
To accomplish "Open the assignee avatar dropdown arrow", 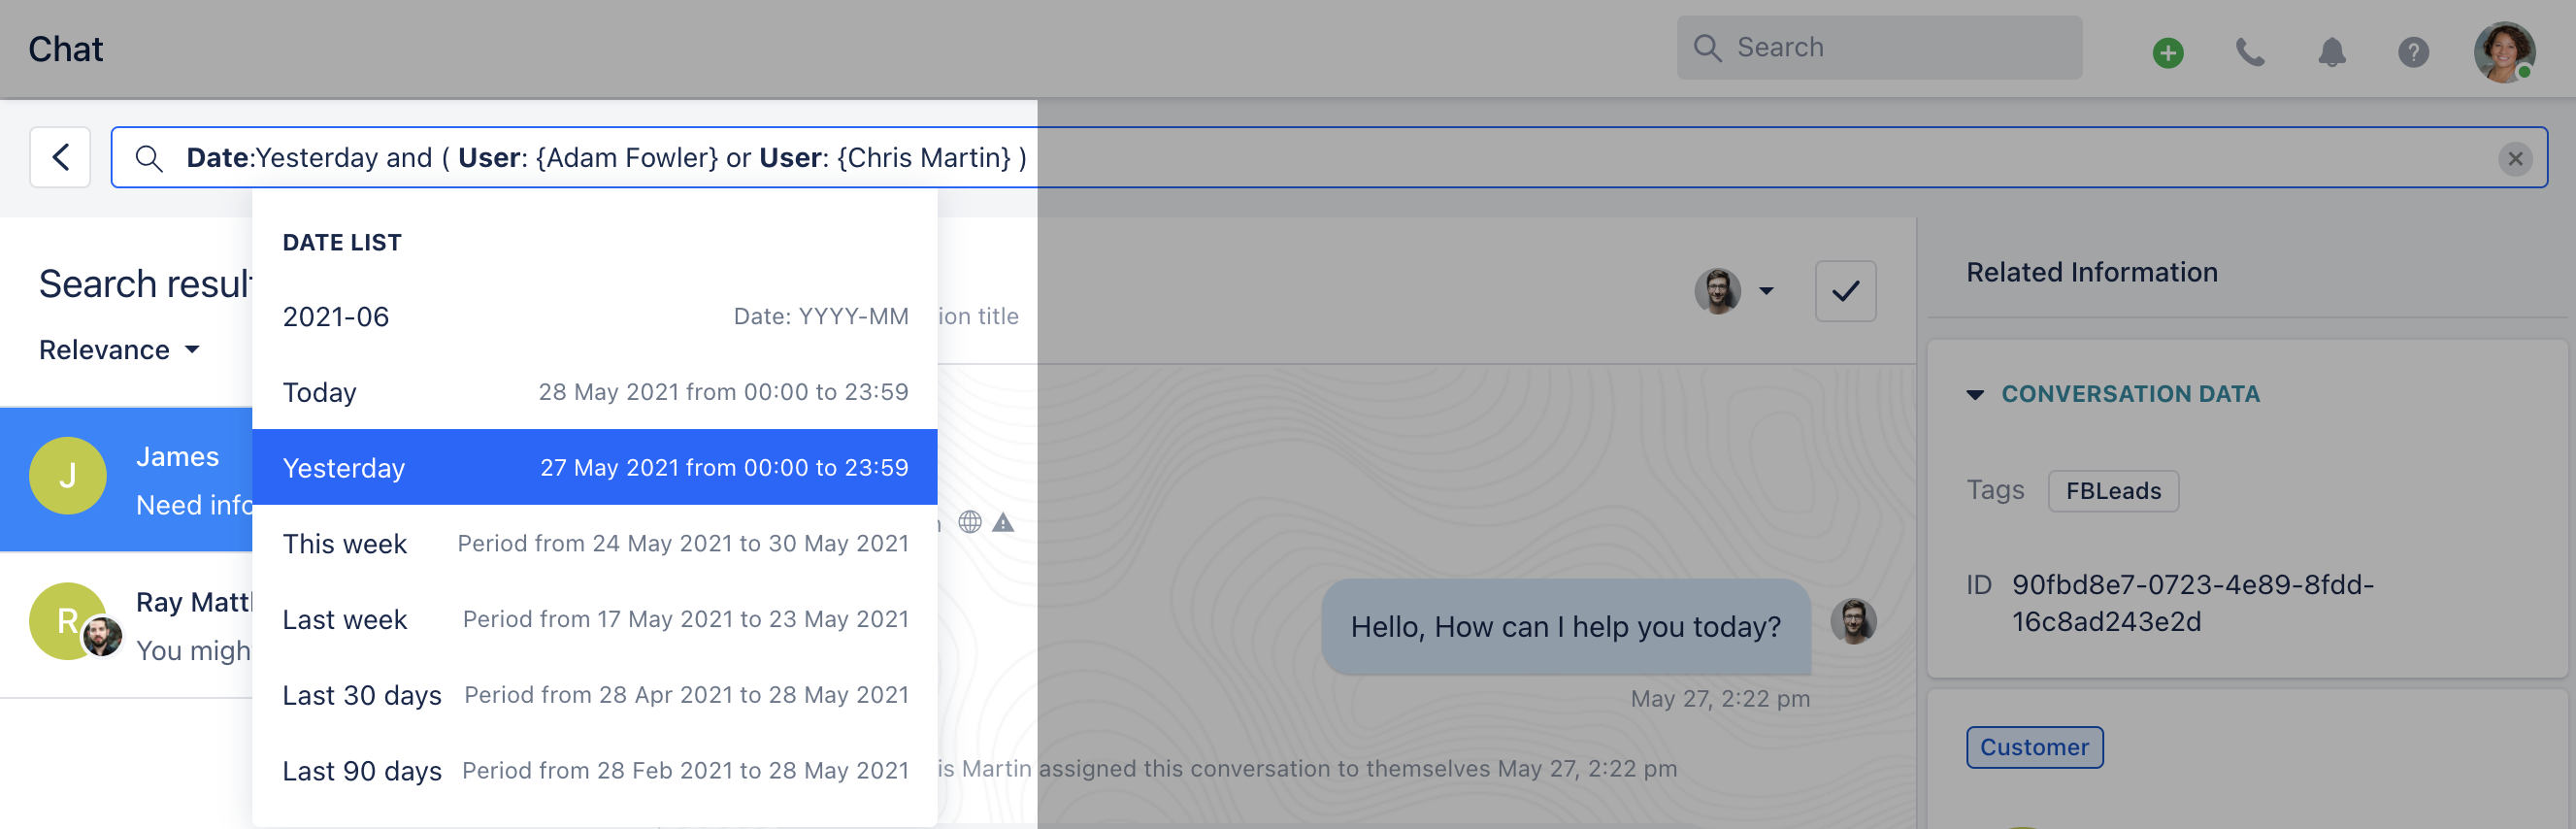I will (1766, 291).
